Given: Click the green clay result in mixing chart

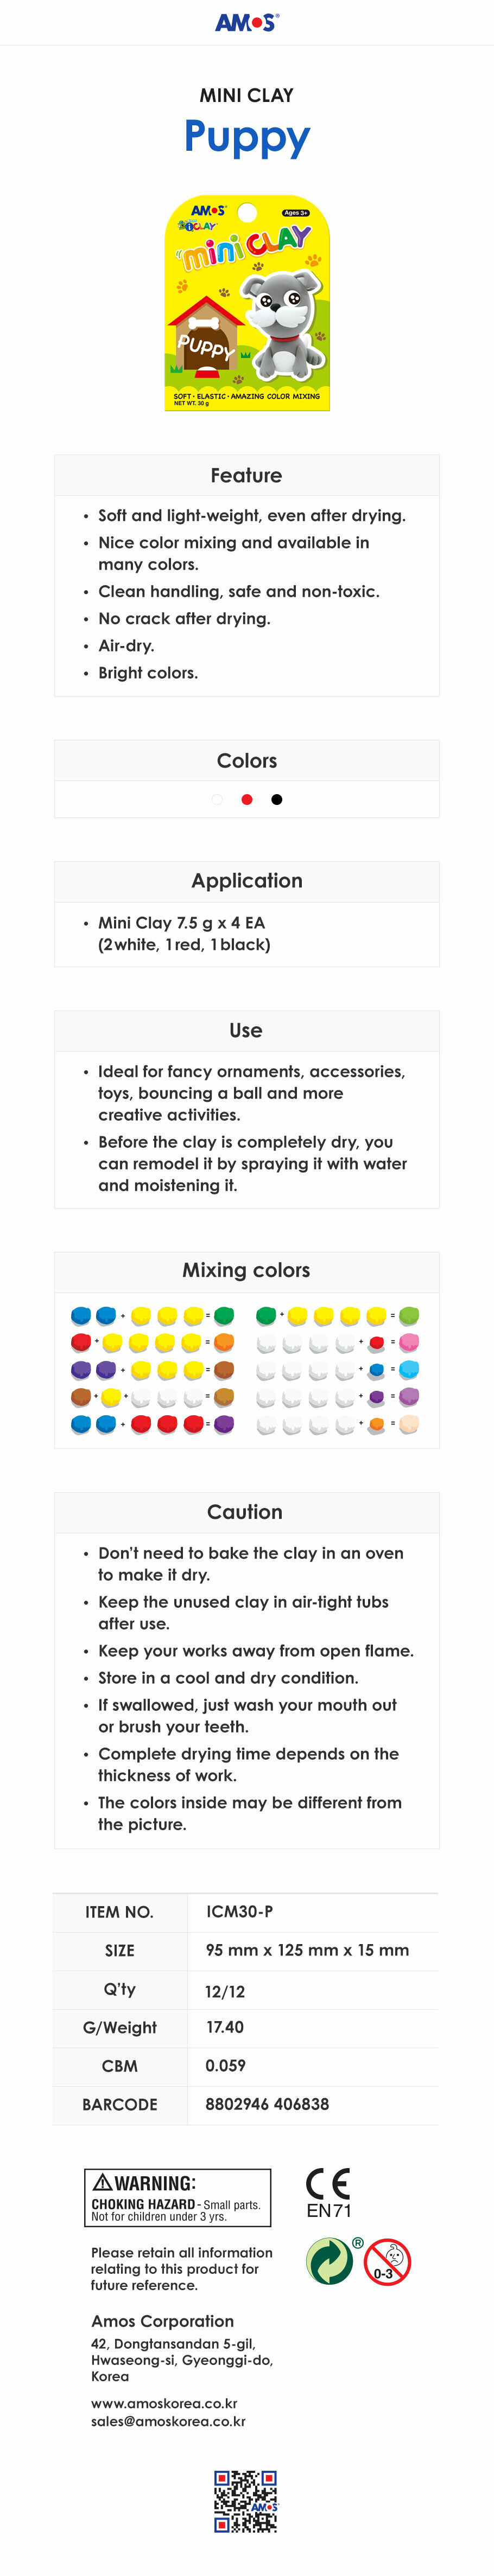Looking at the screenshot, I should coord(224,1315).
